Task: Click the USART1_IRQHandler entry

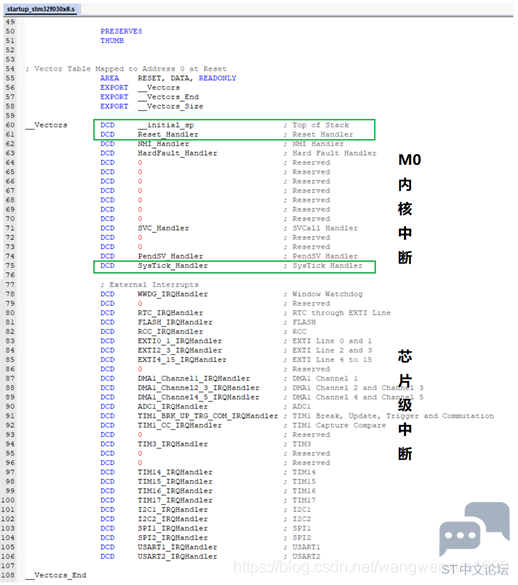Action: click(x=178, y=547)
